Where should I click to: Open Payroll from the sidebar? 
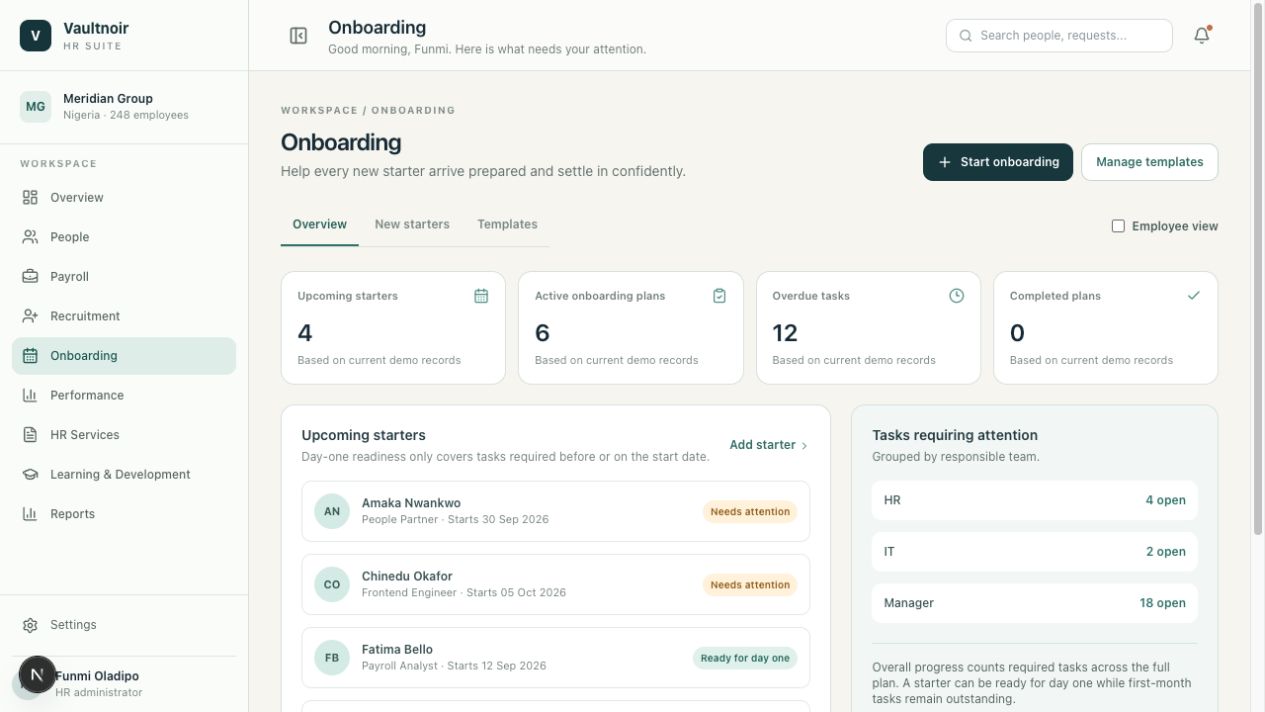124,277
